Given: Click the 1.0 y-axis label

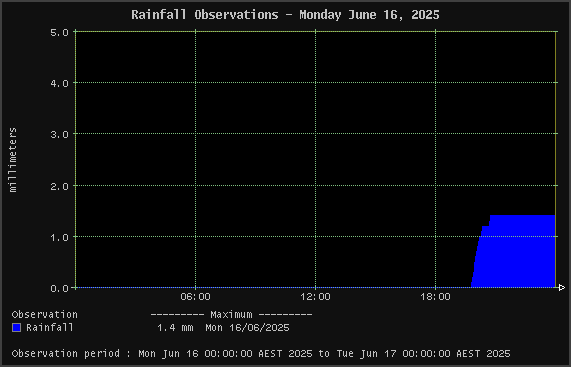Looking at the screenshot, I should 59,237.
